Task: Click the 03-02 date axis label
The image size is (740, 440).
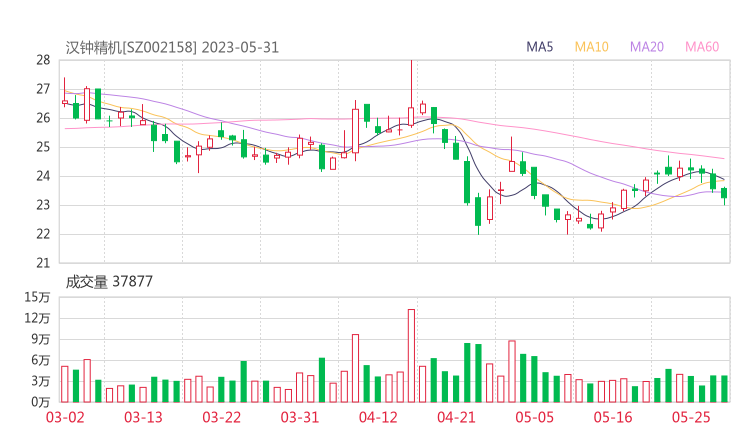Action: (65, 417)
